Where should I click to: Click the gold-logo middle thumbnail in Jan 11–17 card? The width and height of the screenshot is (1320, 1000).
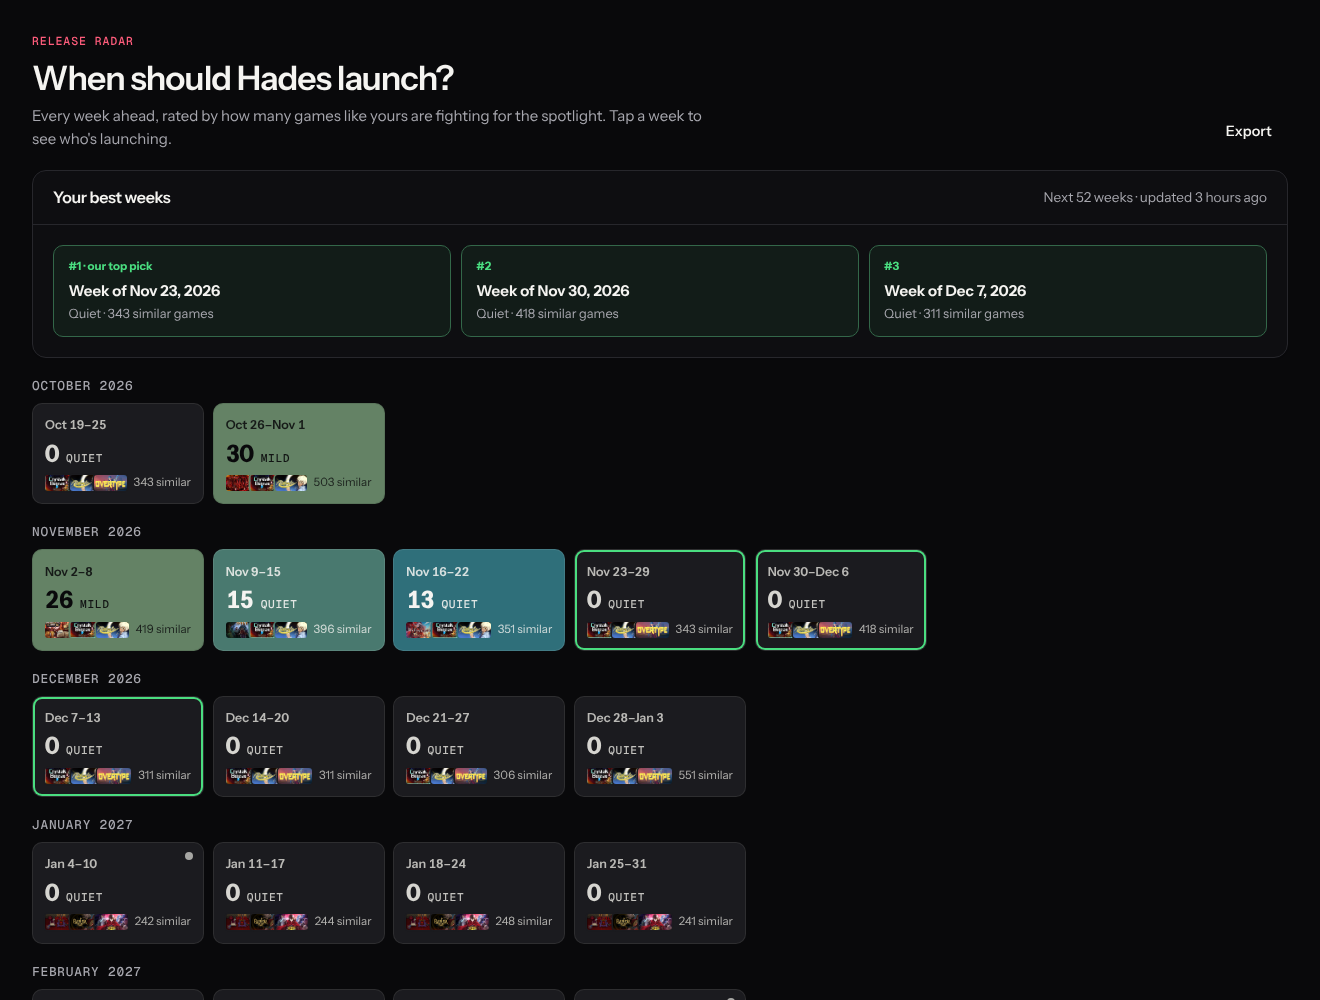click(261, 921)
